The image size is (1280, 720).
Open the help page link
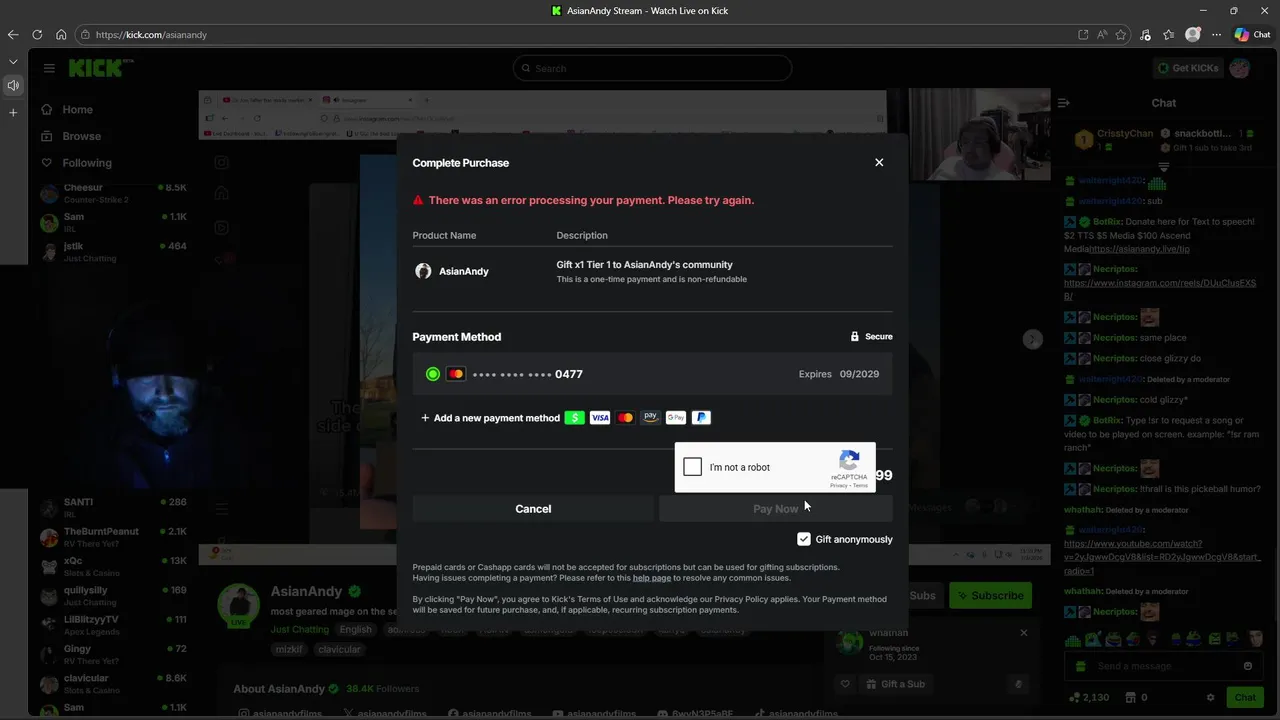click(x=652, y=578)
